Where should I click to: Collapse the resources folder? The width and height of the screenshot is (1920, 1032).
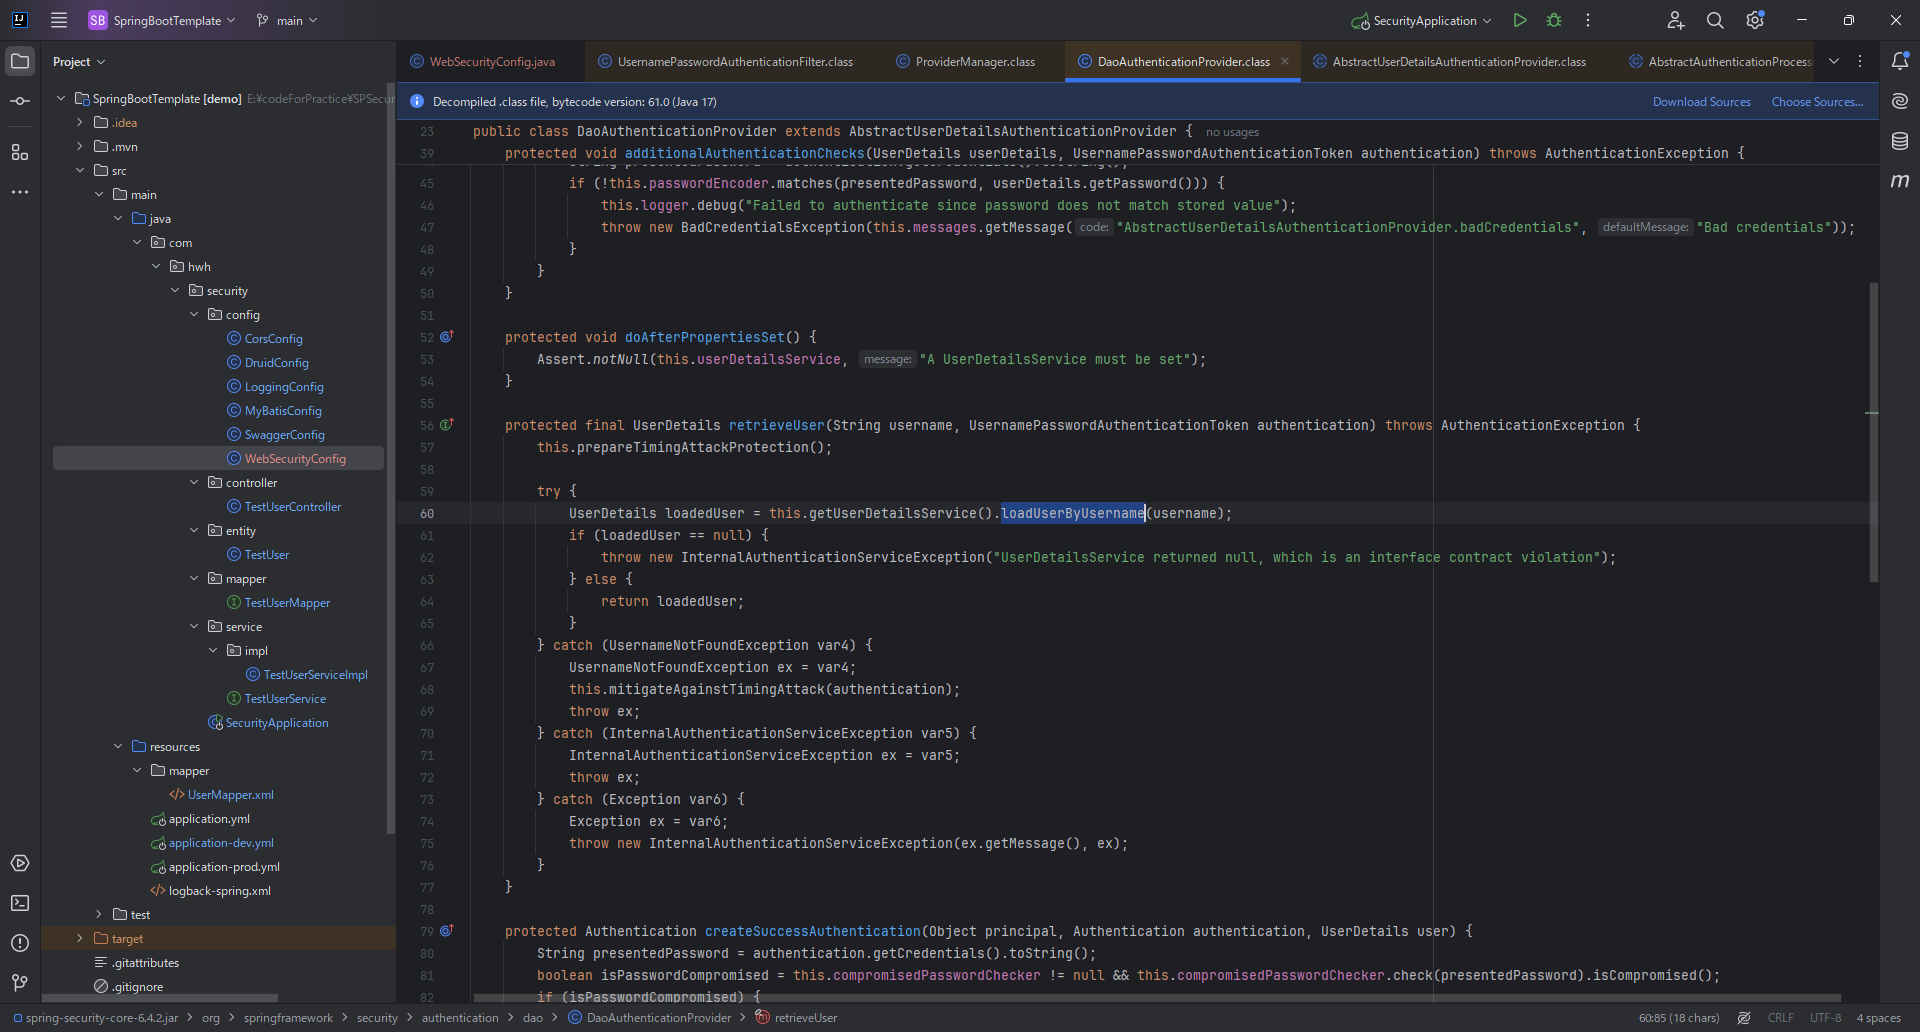coord(118,746)
